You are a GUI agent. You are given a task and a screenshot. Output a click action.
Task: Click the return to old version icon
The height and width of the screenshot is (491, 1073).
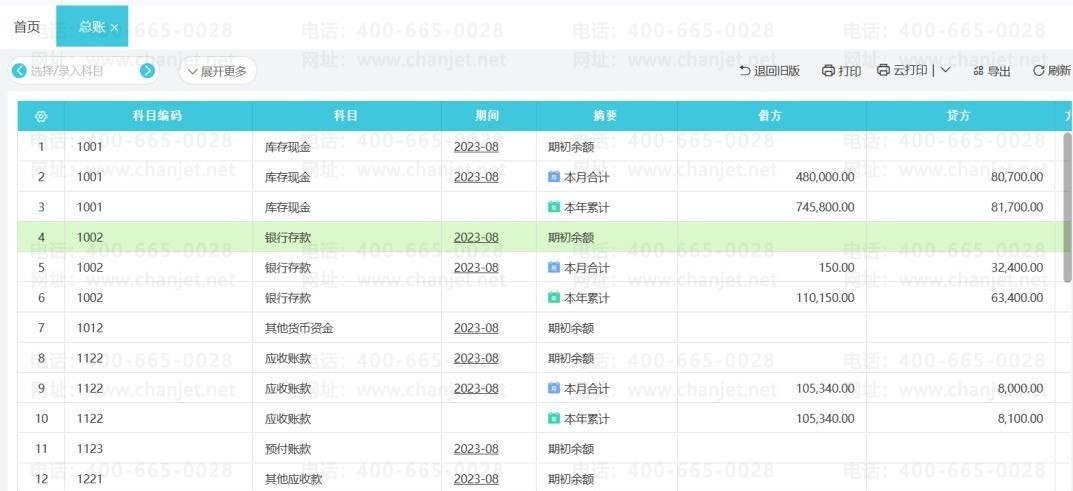(745, 70)
